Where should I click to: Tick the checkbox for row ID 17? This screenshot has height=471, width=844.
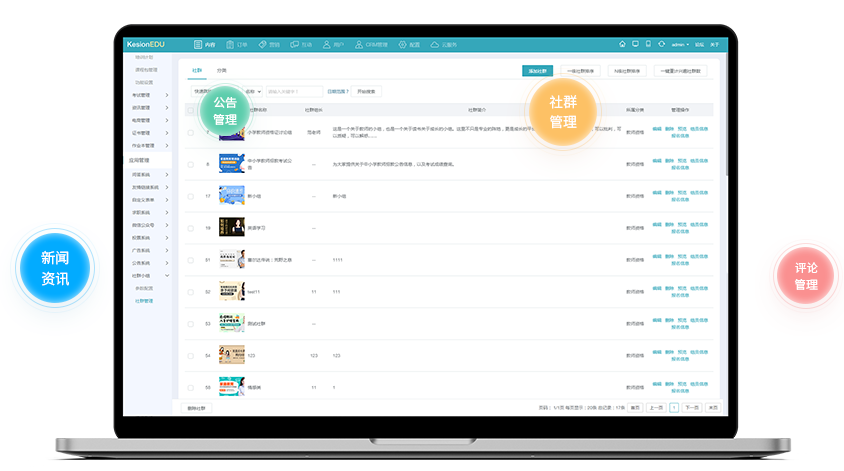tap(191, 196)
